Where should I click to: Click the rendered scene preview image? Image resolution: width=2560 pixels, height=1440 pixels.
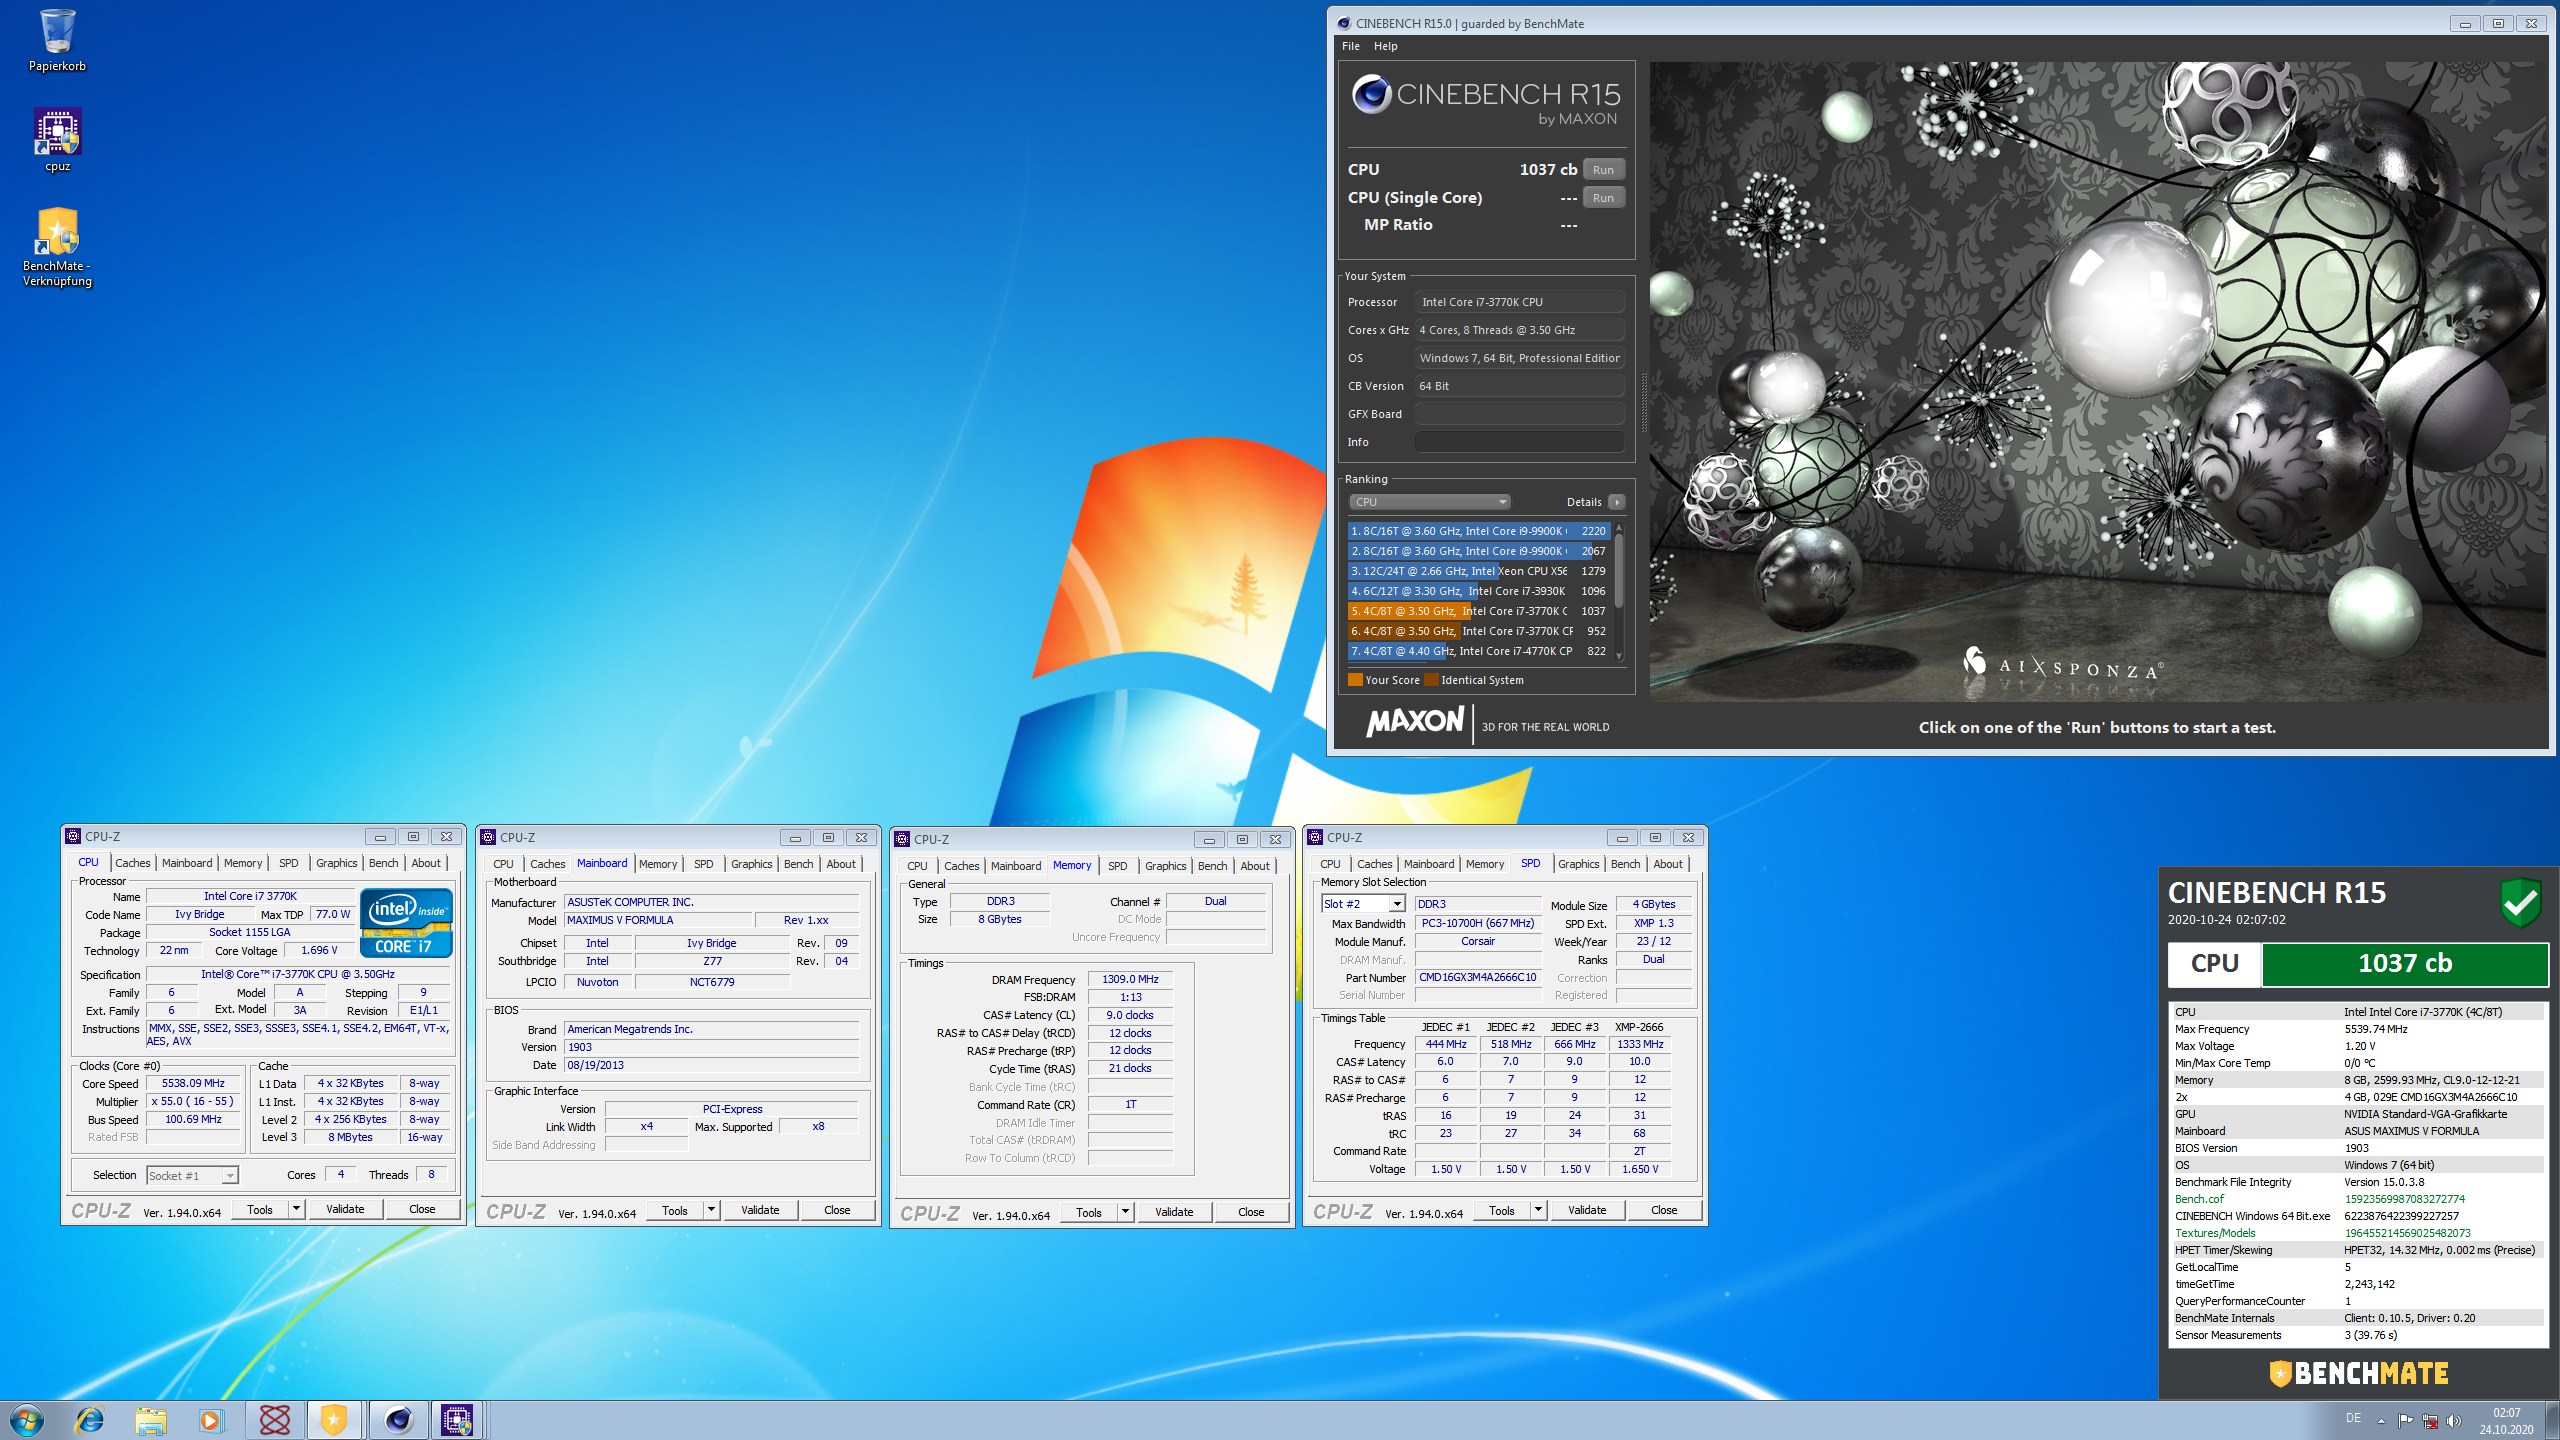[x=2097, y=382]
